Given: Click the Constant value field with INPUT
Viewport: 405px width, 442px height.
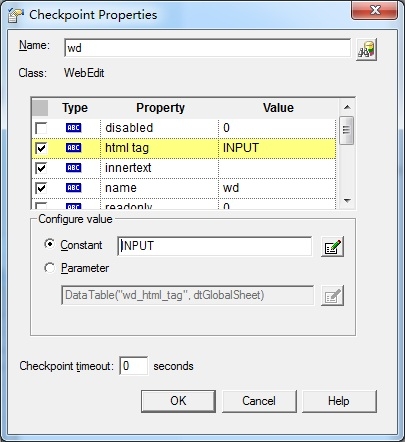Looking at the screenshot, I should coord(215,246).
